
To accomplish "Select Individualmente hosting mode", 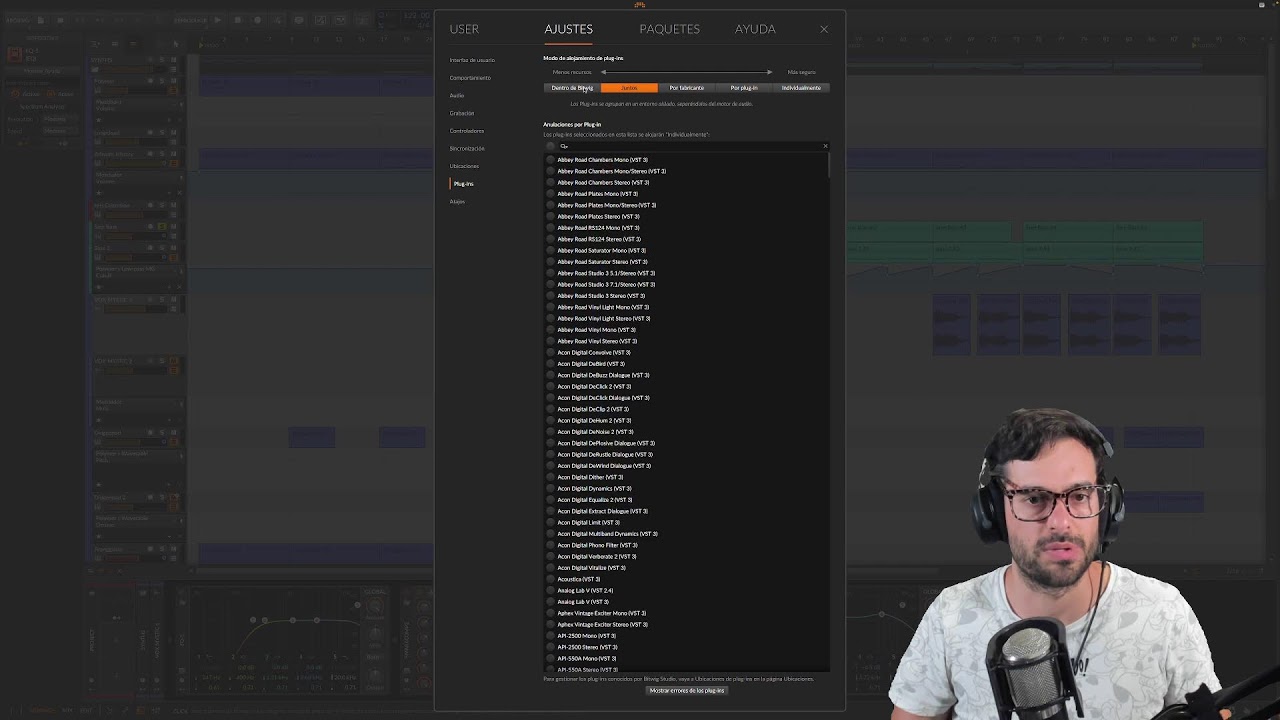I will (801, 88).
